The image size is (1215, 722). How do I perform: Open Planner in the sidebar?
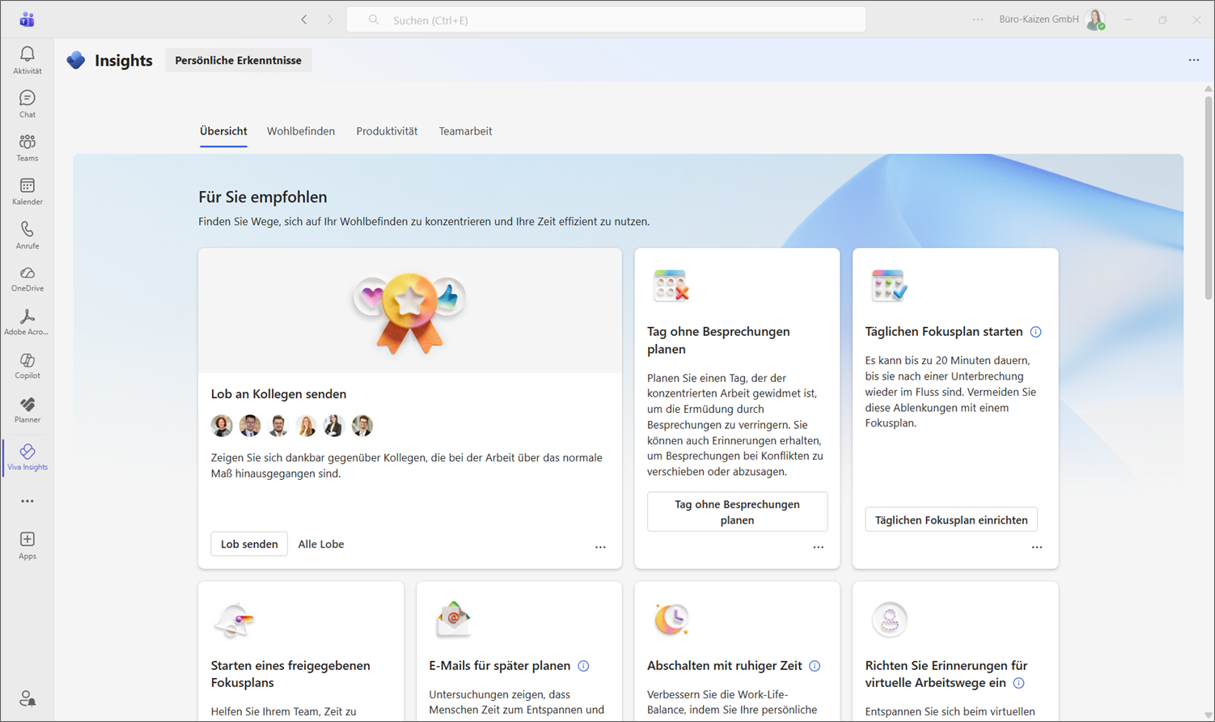[27, 409]
